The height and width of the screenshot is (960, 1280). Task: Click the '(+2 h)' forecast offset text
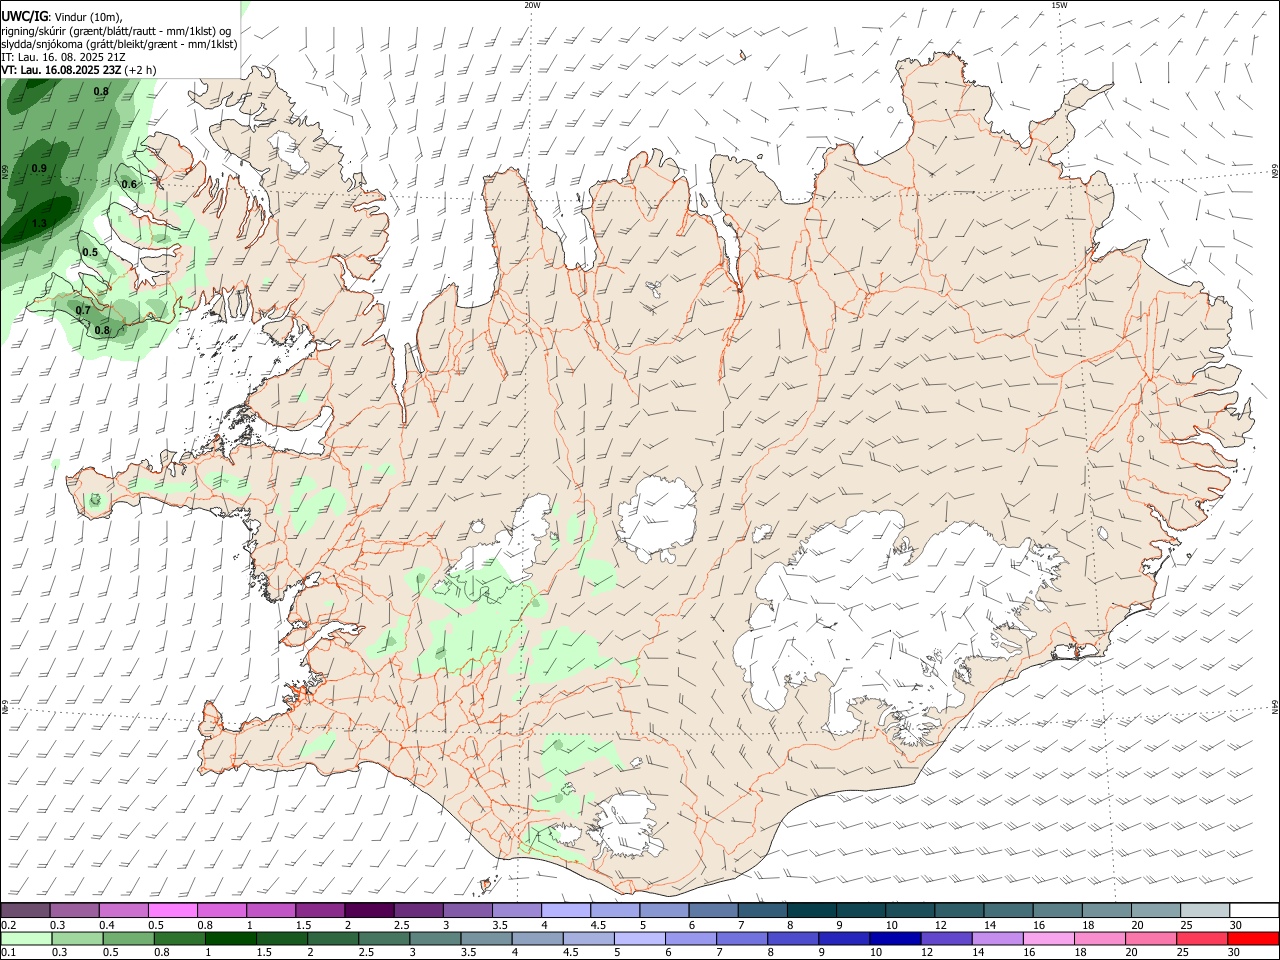(142, 70)
